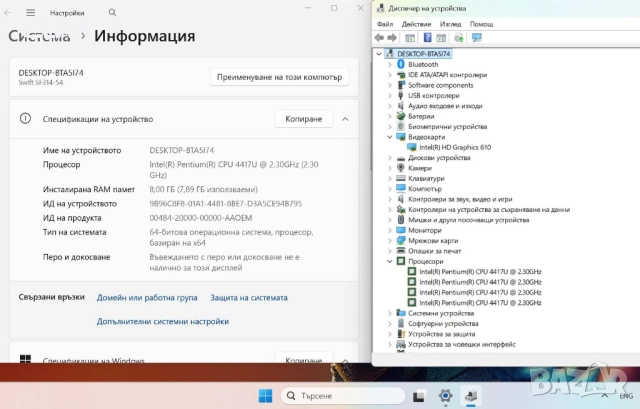
Task: Expand the Bluetooth device category
Action: [390, 64]
